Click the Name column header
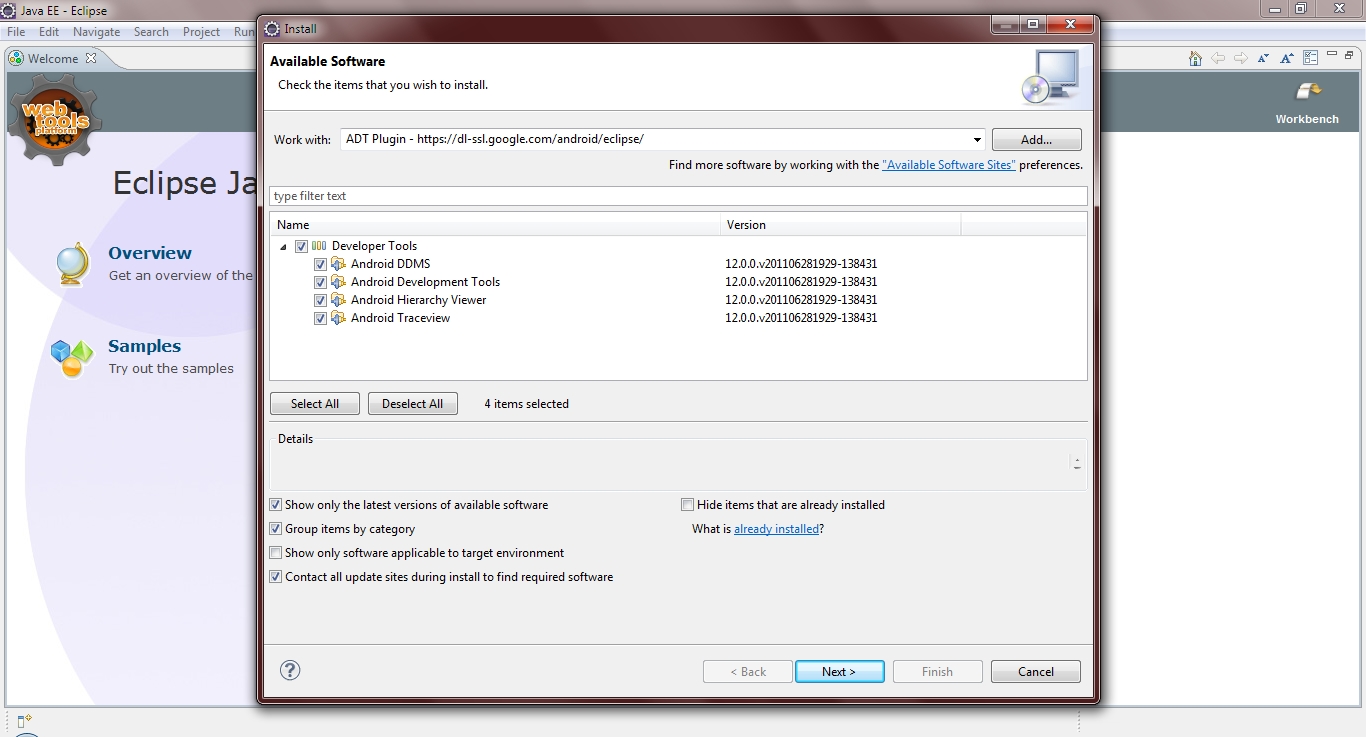The height and width of the screenshot is (737, 1366). pos(293,224)
